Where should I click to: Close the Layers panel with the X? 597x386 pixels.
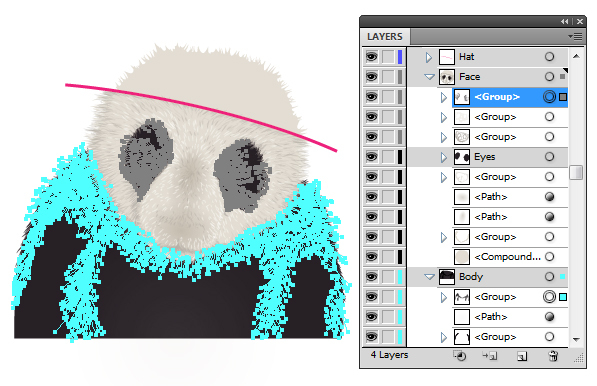click(579, 22)
